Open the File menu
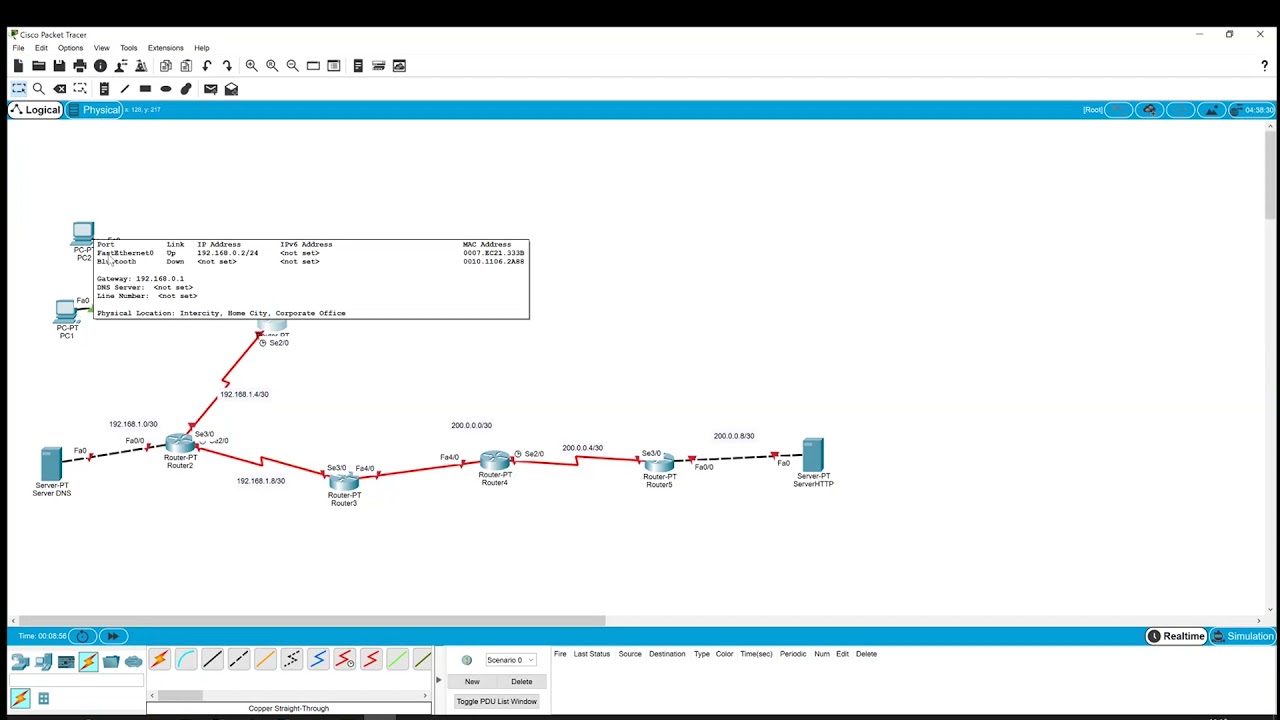The height and width of the screenshot is (720, 1280). point(18,48)
